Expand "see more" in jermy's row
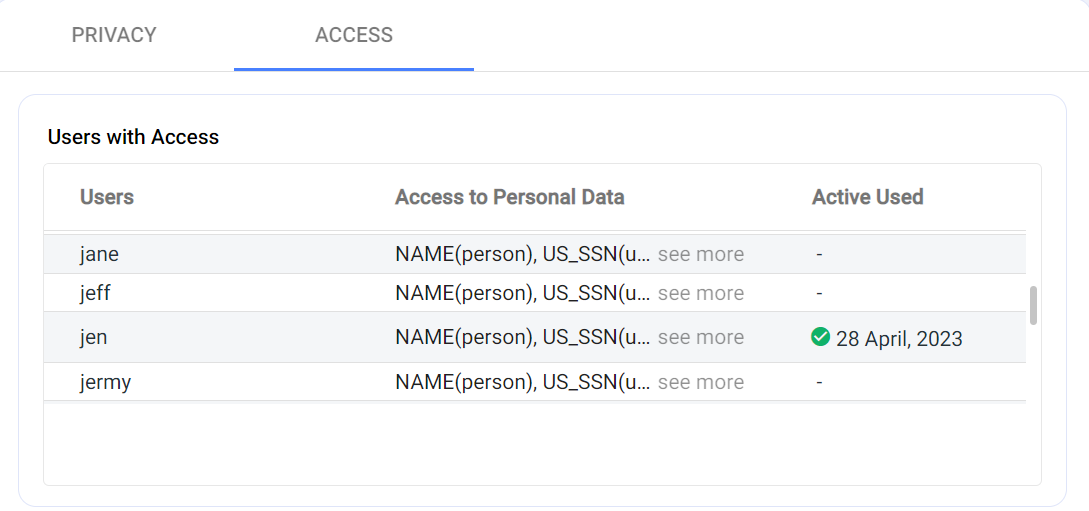 (700, 382)
